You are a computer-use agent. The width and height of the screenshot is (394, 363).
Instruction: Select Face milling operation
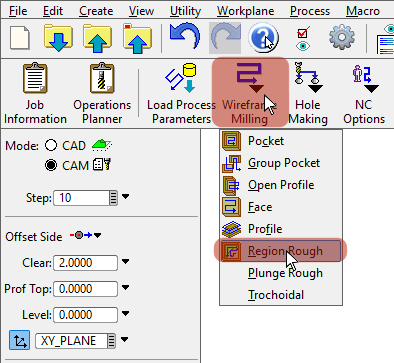coord(281,207)
